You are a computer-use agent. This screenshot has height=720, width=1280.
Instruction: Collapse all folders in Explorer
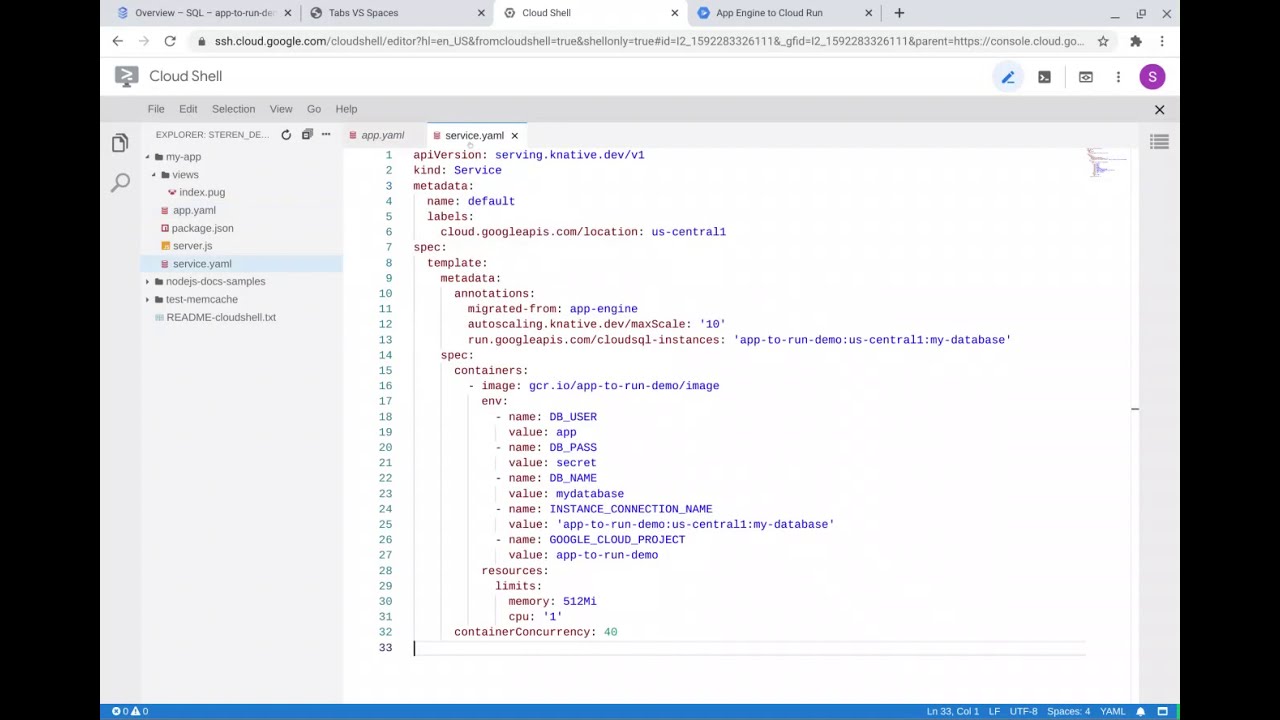click(307, 135)
